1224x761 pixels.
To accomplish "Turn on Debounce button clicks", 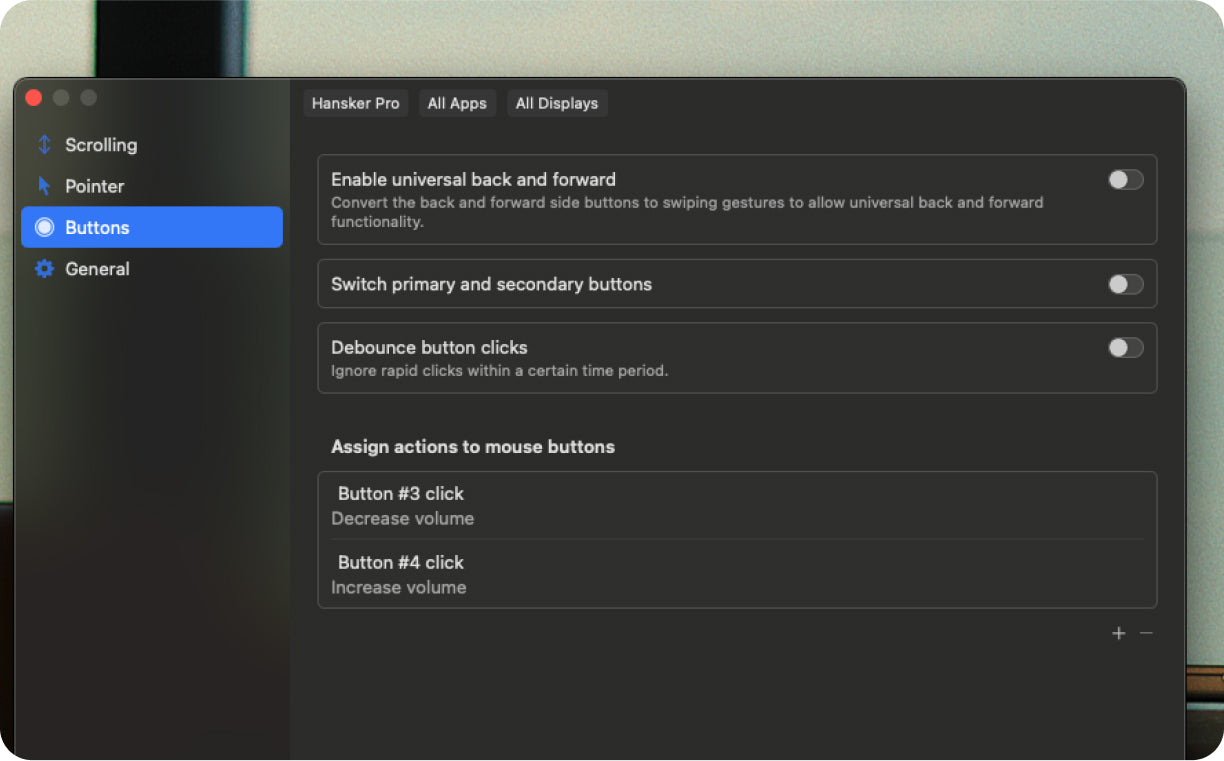I will (1125, 348).
